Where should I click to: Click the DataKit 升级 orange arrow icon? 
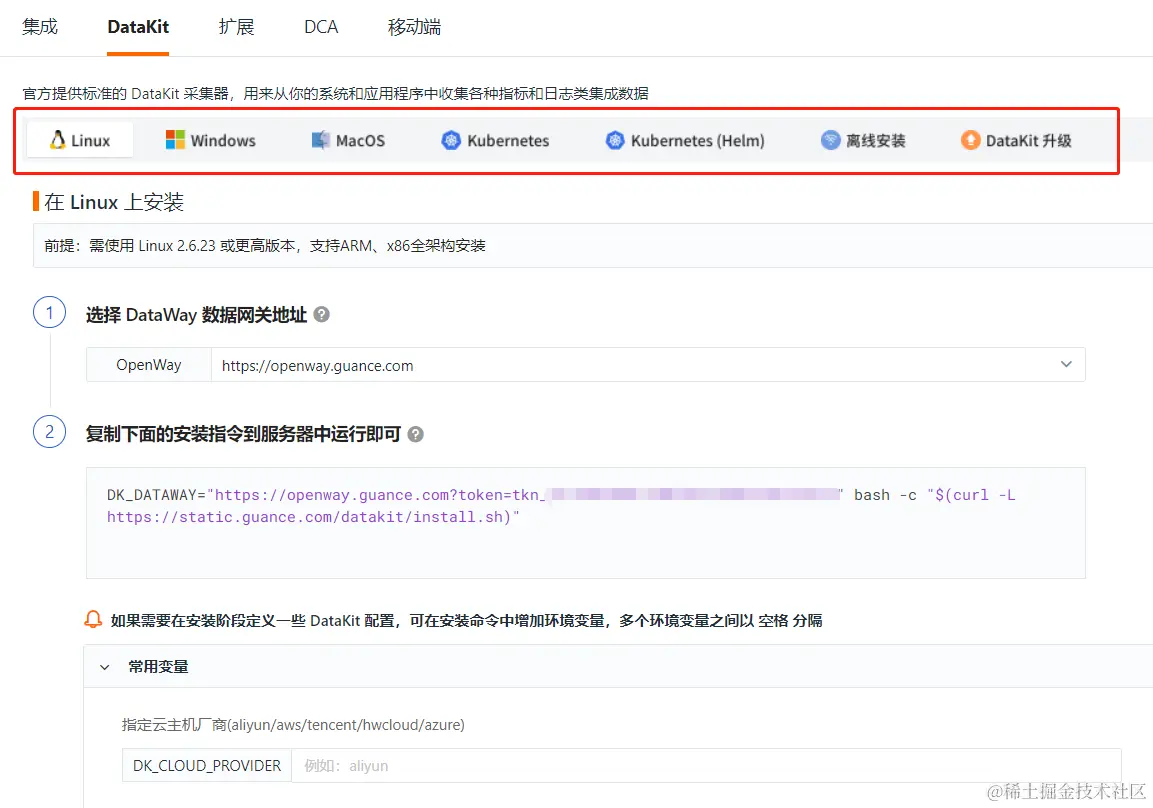971,140
